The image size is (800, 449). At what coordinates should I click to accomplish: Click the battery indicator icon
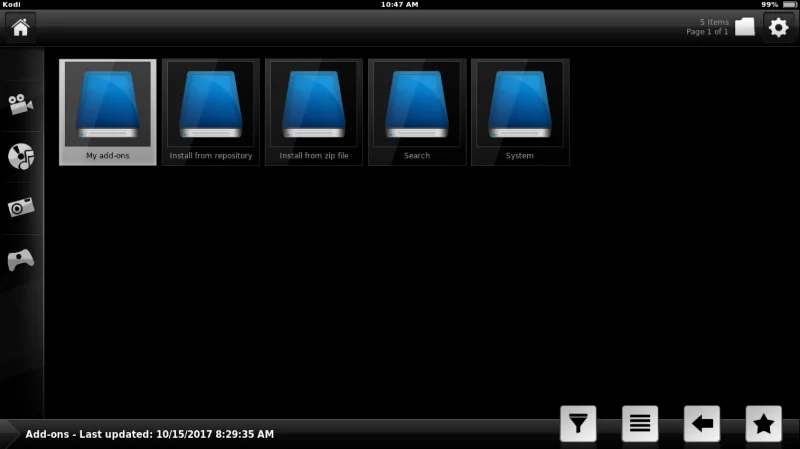(x=789, y=5)
